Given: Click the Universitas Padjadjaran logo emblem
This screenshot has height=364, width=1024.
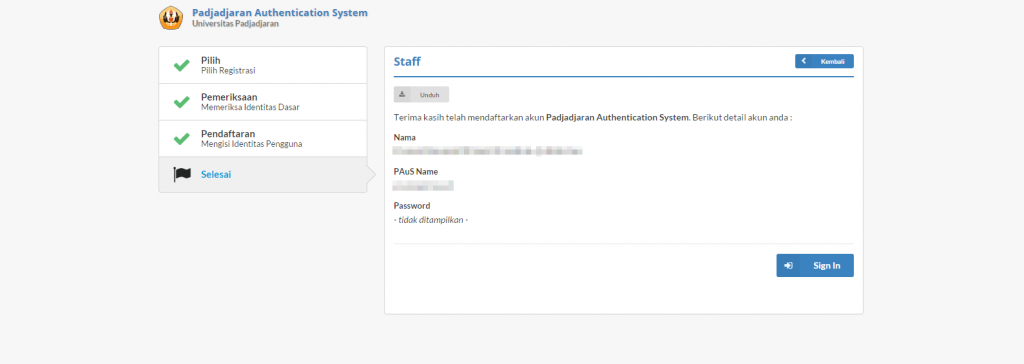Looking at the screenshot, I should pos(171,18).
